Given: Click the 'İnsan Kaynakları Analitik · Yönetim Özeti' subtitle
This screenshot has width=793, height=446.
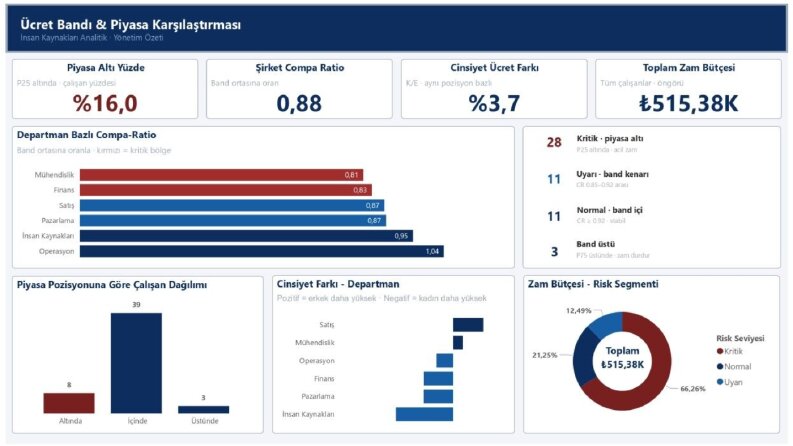Looking at the screenshot, I should point(92,38).
